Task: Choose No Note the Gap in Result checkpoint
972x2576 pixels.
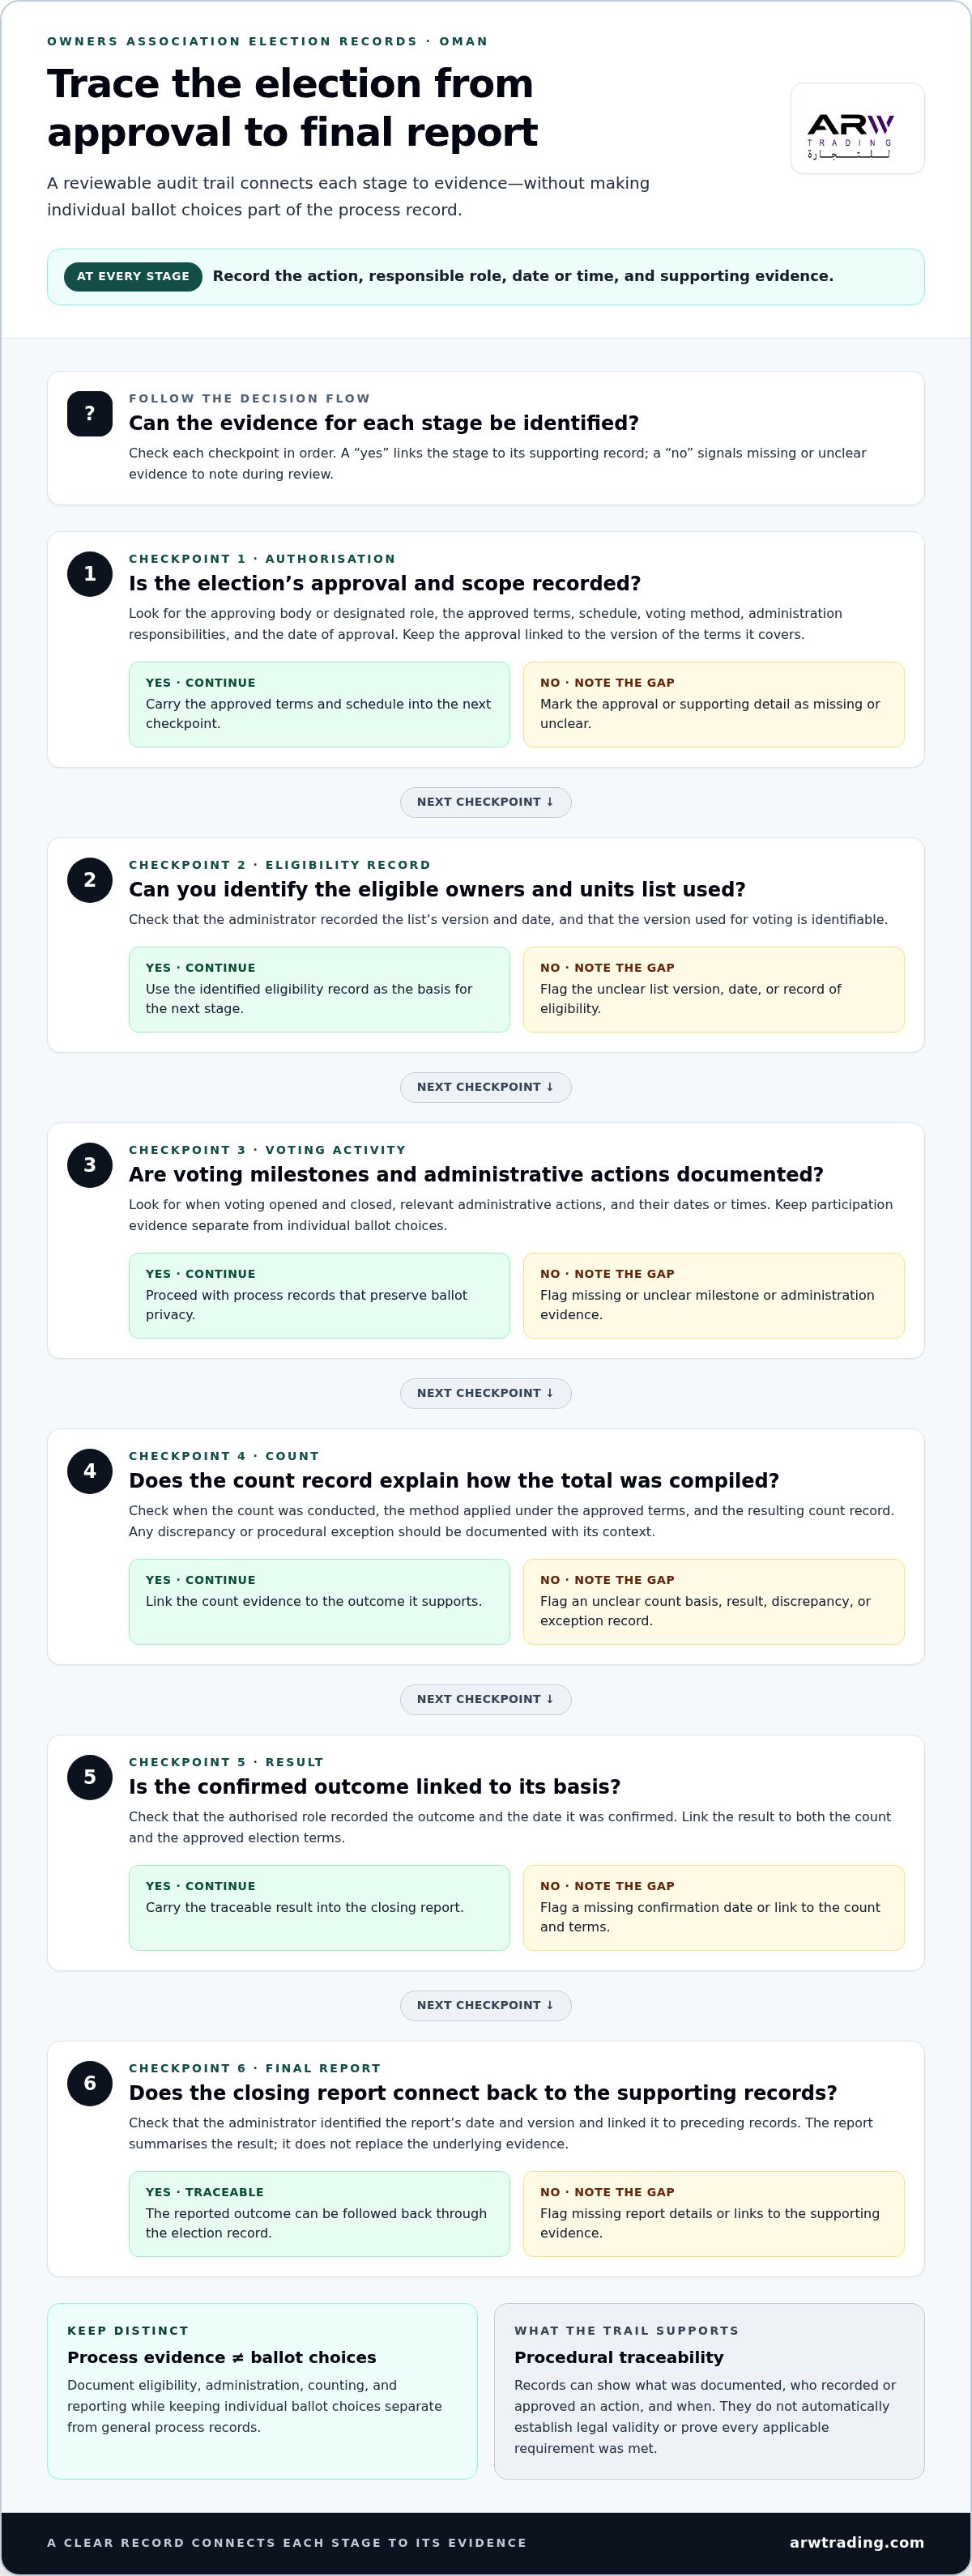Action: point(714,1907)
